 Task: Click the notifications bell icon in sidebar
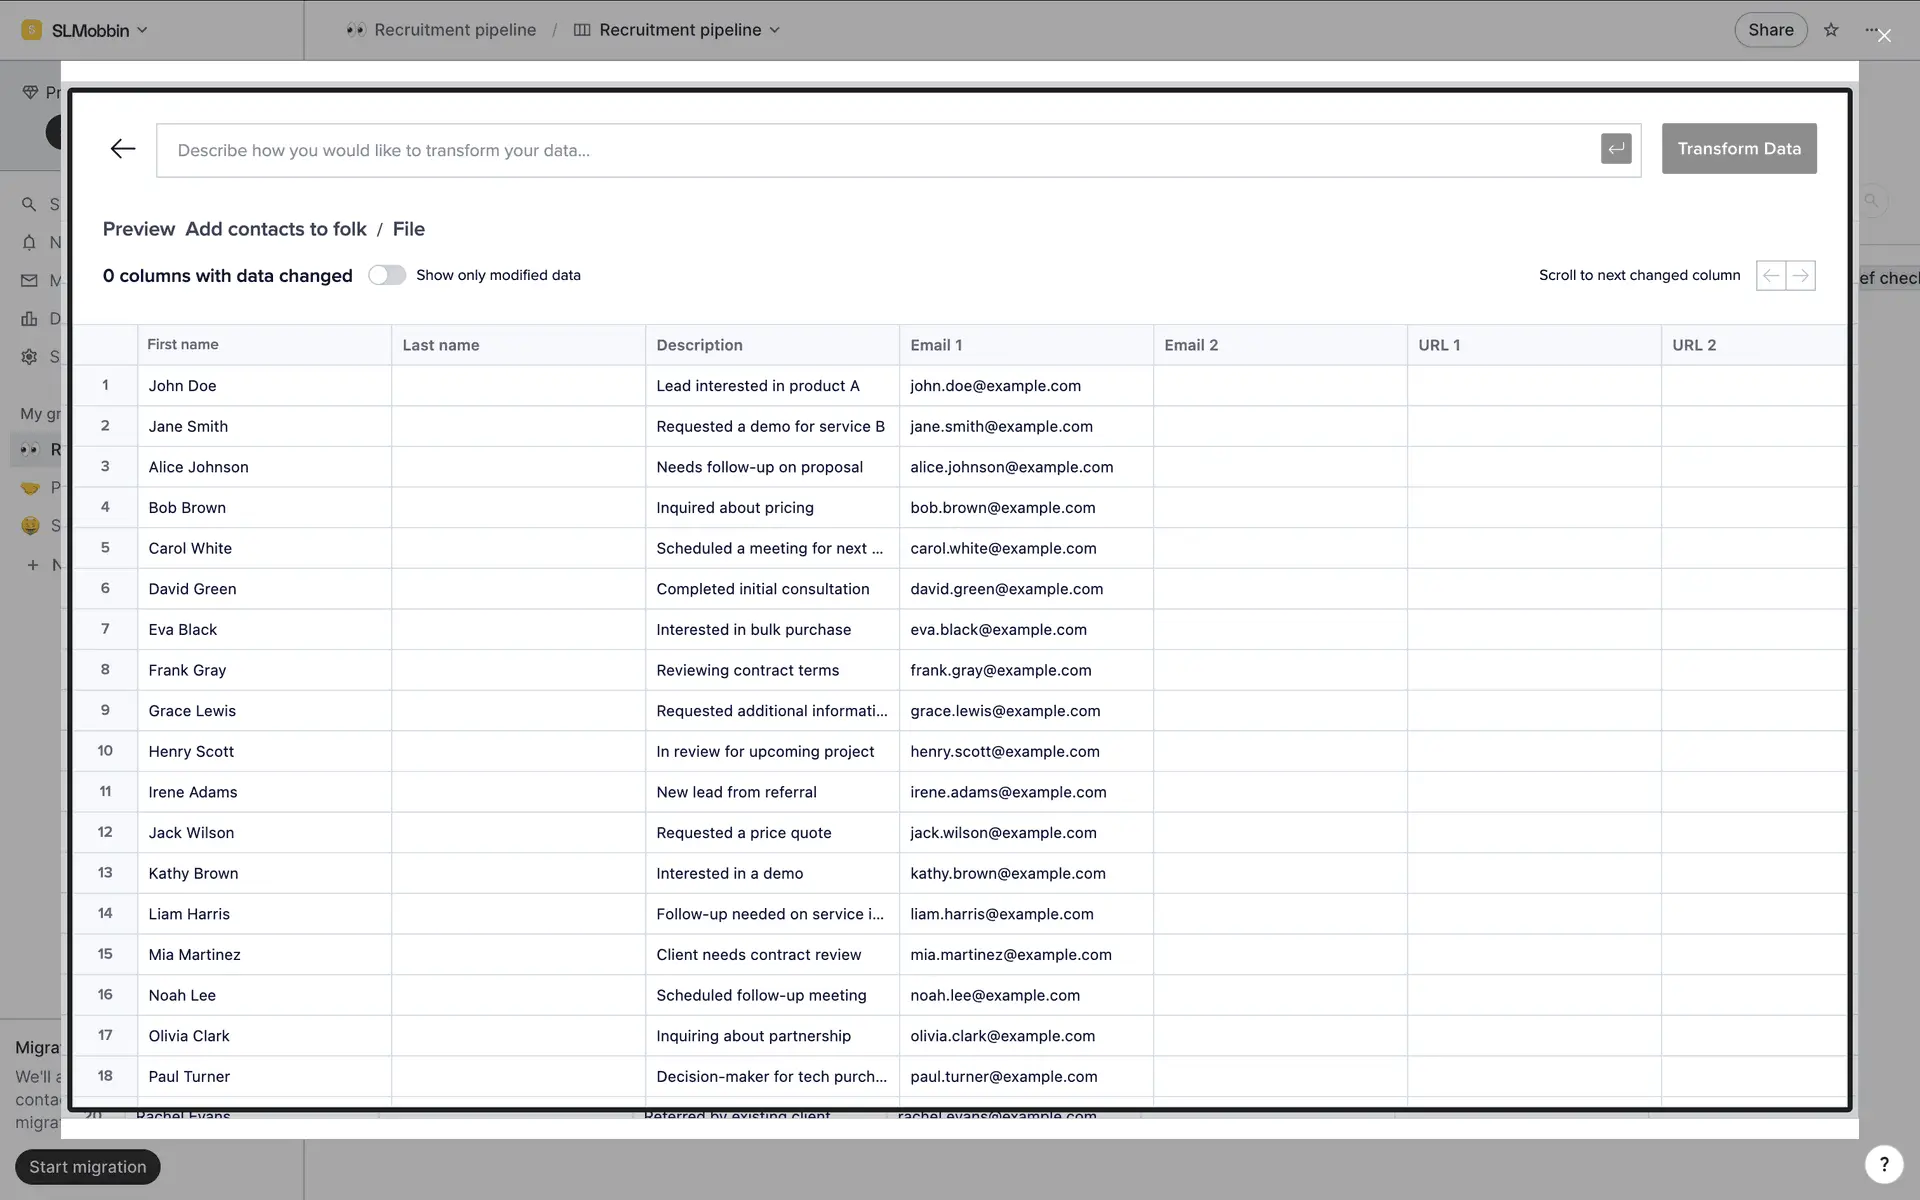(29, 242)
